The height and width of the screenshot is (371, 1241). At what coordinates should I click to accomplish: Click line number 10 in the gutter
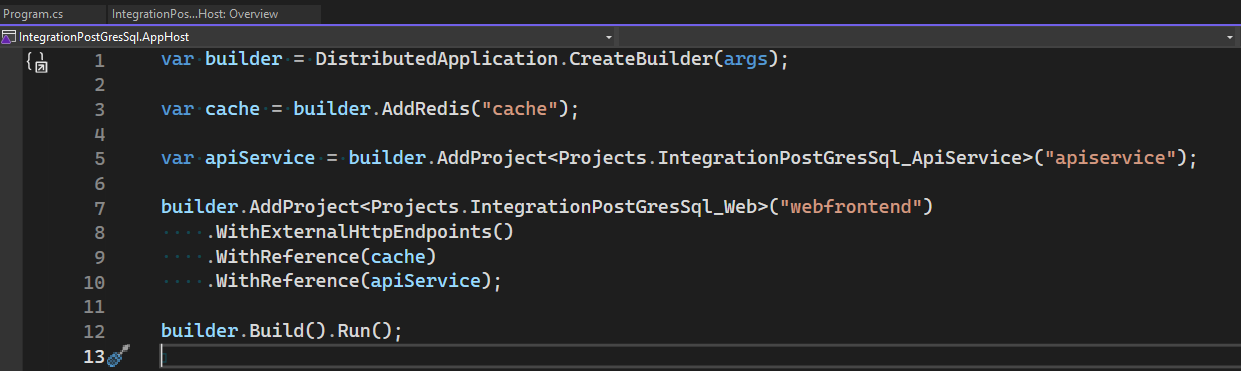pos(94,282)
